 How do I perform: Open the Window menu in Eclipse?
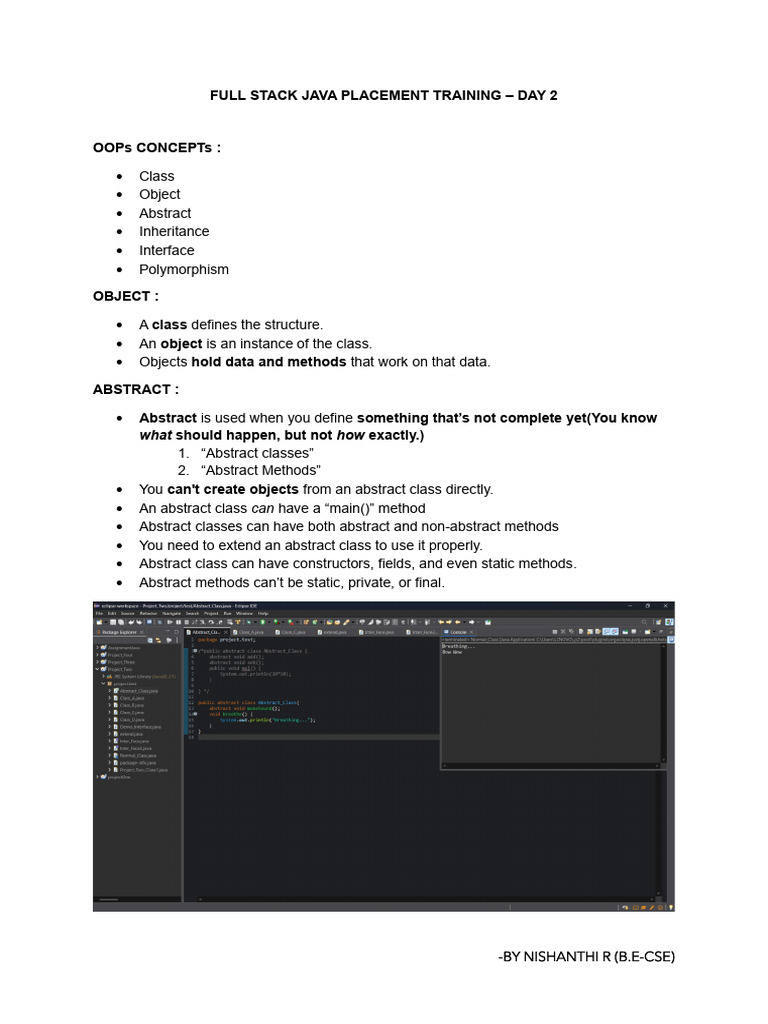(244, 613)
